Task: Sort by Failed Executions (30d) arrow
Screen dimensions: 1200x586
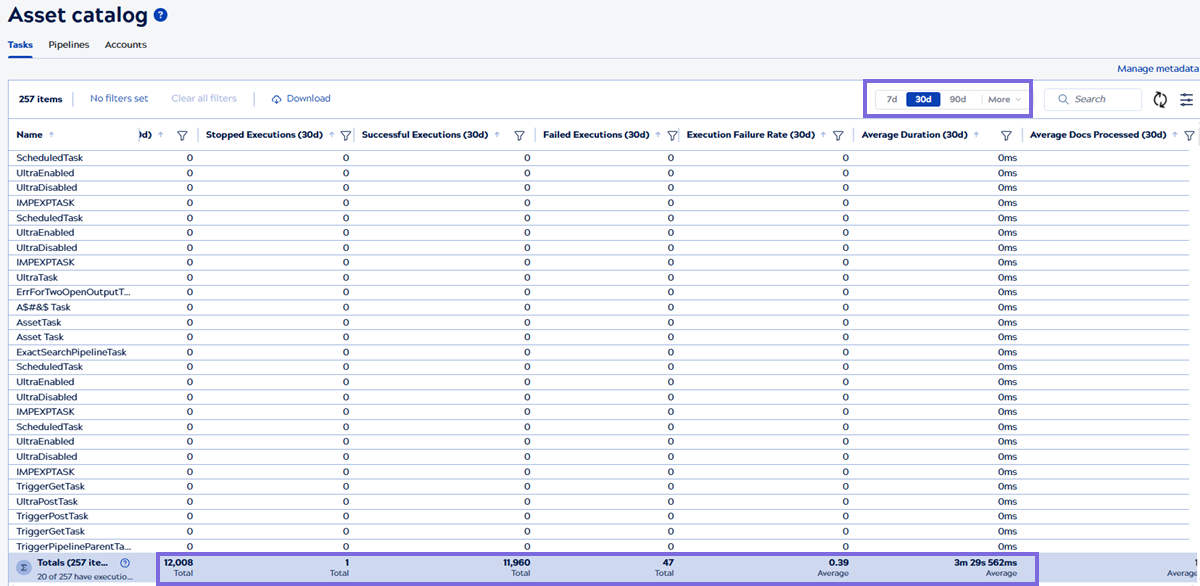Action: point(658,134)
